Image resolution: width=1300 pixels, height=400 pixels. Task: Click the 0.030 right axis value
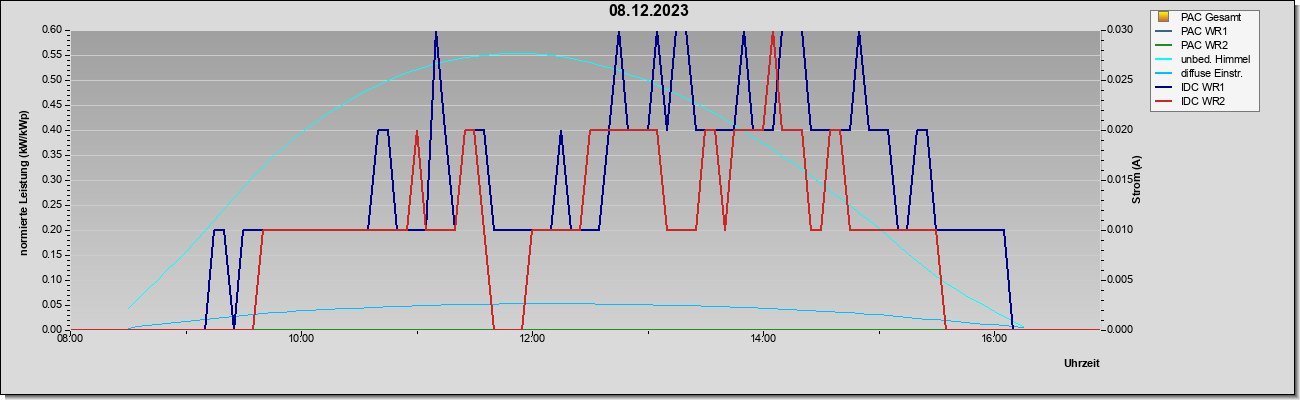coord(1120,30)
